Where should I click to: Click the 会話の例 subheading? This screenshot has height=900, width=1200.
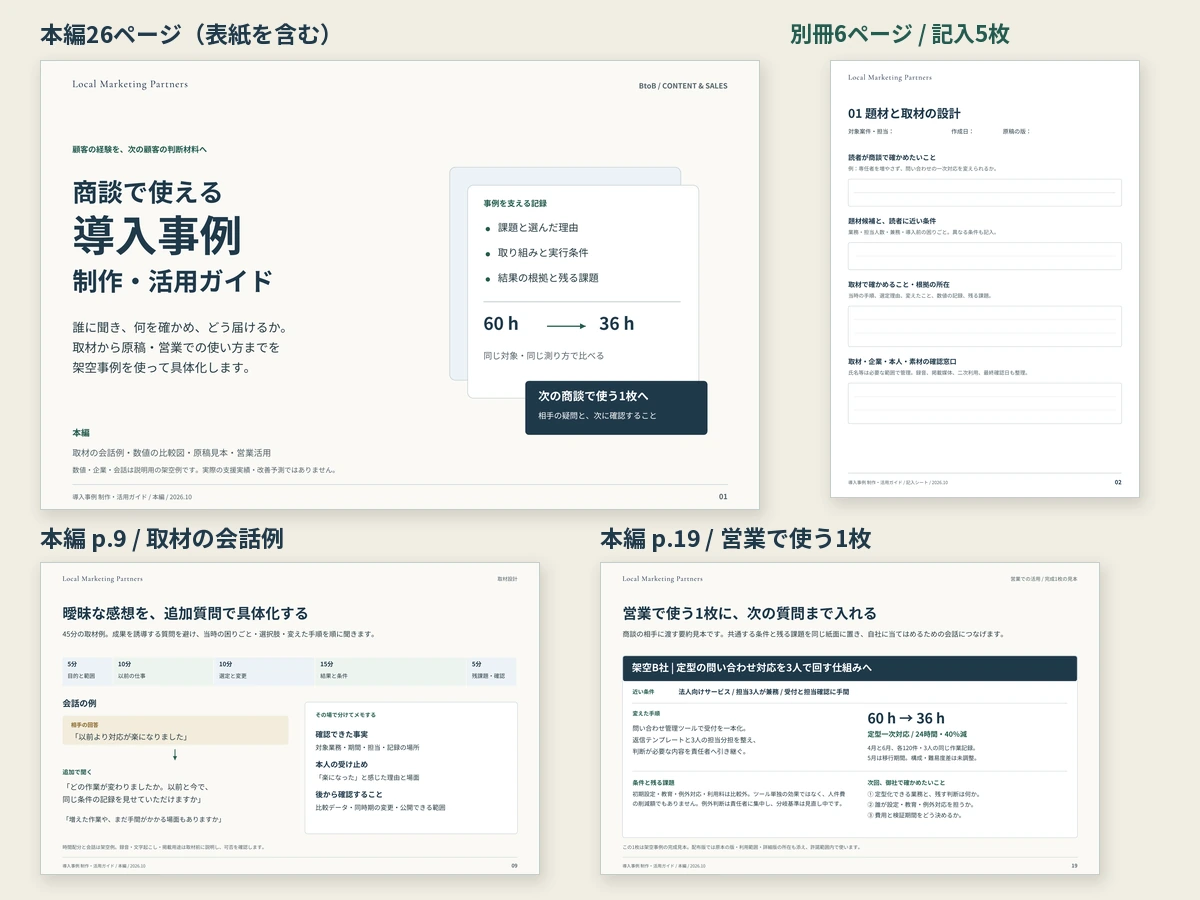(x=80, y=704)
